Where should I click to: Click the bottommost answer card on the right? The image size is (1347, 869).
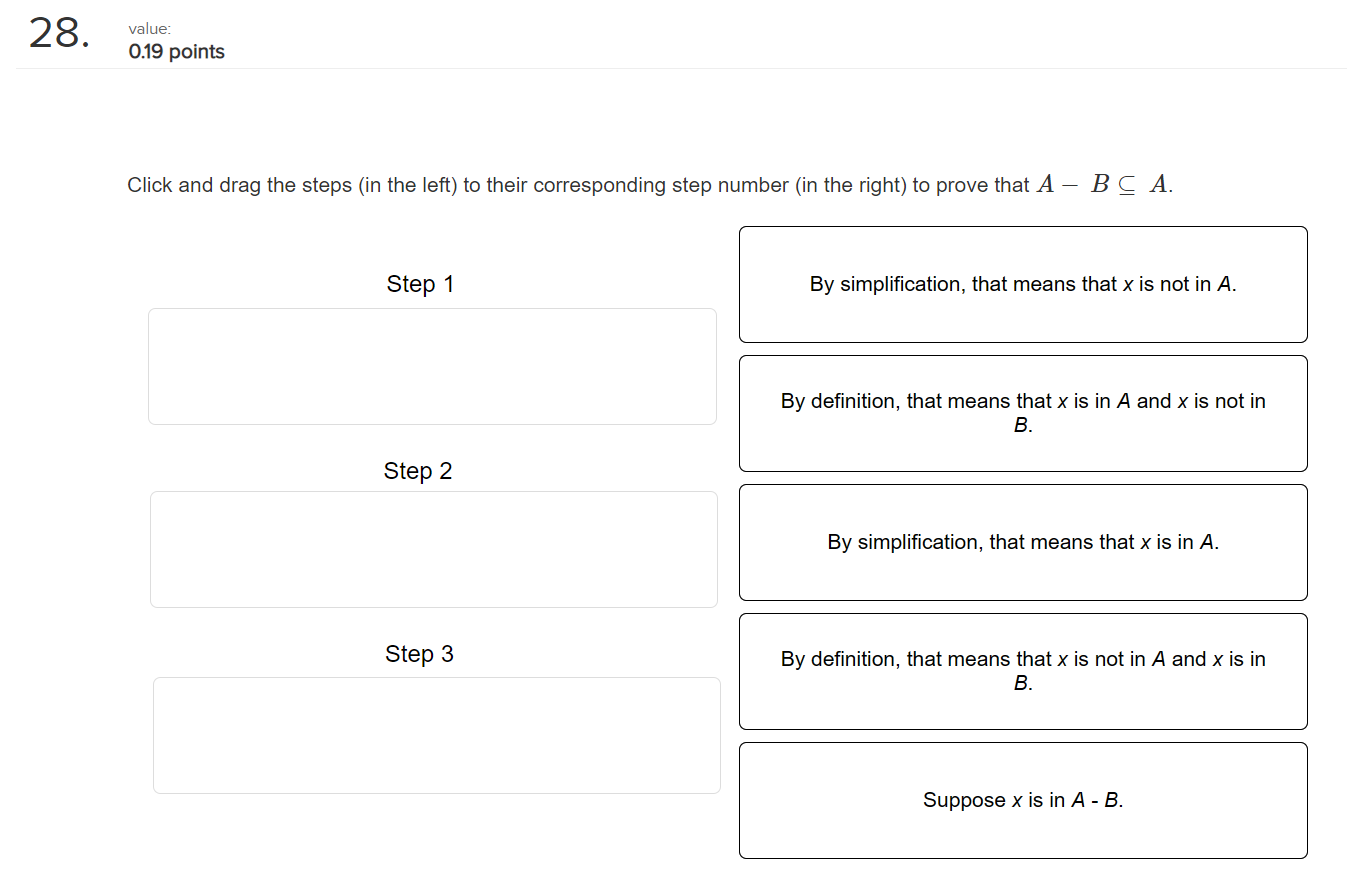[x=1022, y=800]
